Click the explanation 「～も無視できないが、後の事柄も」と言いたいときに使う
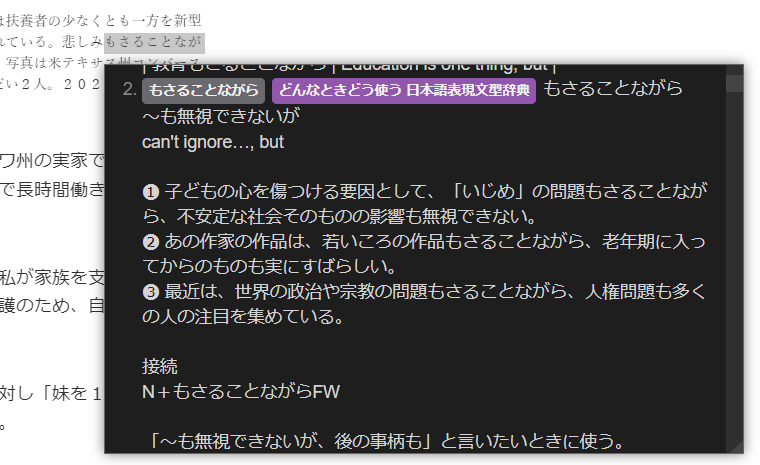The height and width of the screenshot is (465, 760). click(x=383, y=441)
